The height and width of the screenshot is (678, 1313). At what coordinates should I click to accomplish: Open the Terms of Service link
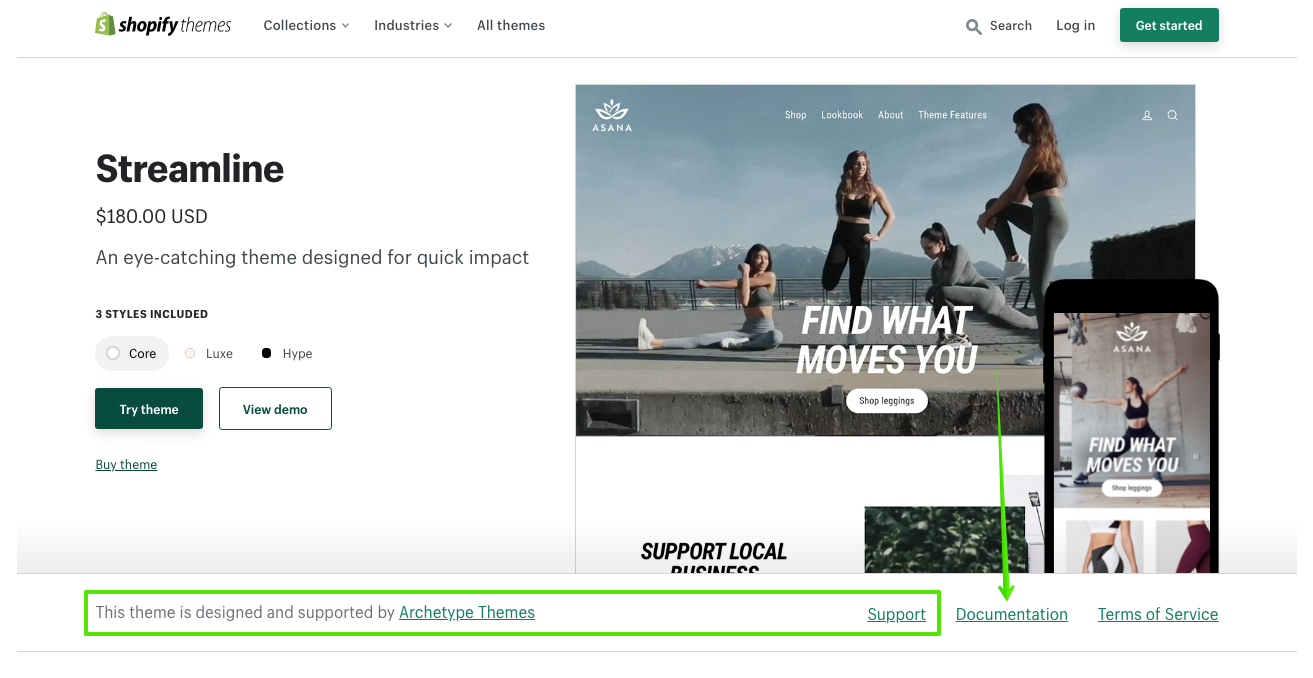pos(1158,614)
